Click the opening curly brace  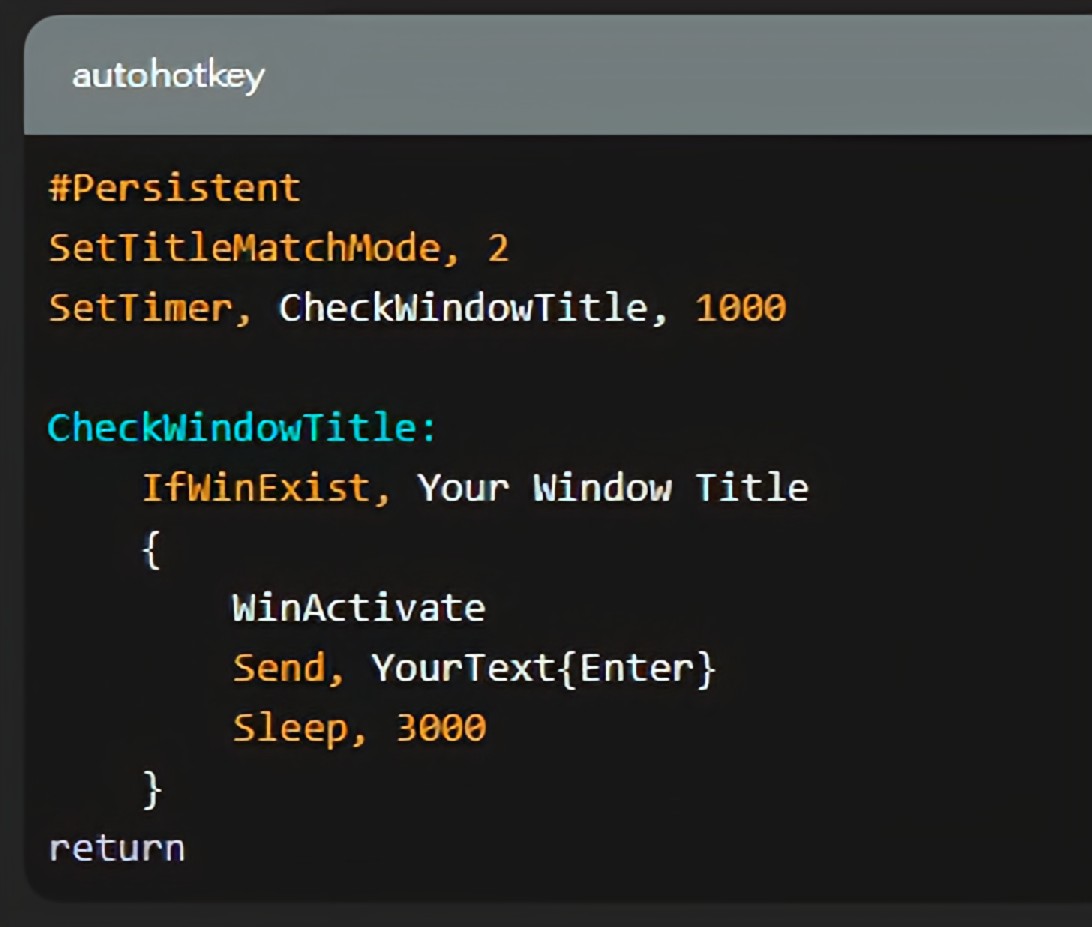(x=152, y=547)
